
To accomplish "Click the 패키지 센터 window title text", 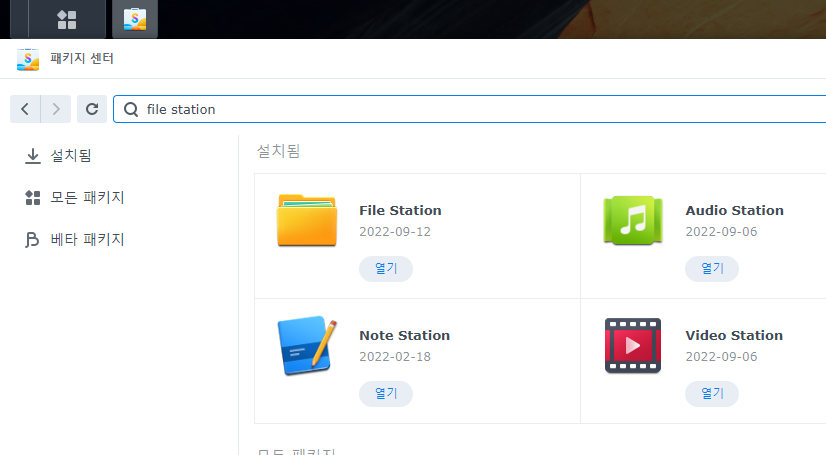I will (82, 58).
